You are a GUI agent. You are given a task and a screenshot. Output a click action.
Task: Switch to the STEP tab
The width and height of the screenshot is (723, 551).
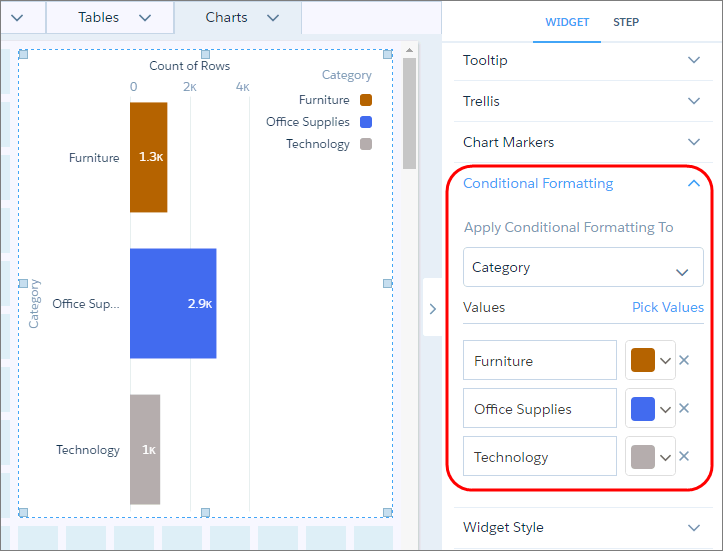click(626, 22)
